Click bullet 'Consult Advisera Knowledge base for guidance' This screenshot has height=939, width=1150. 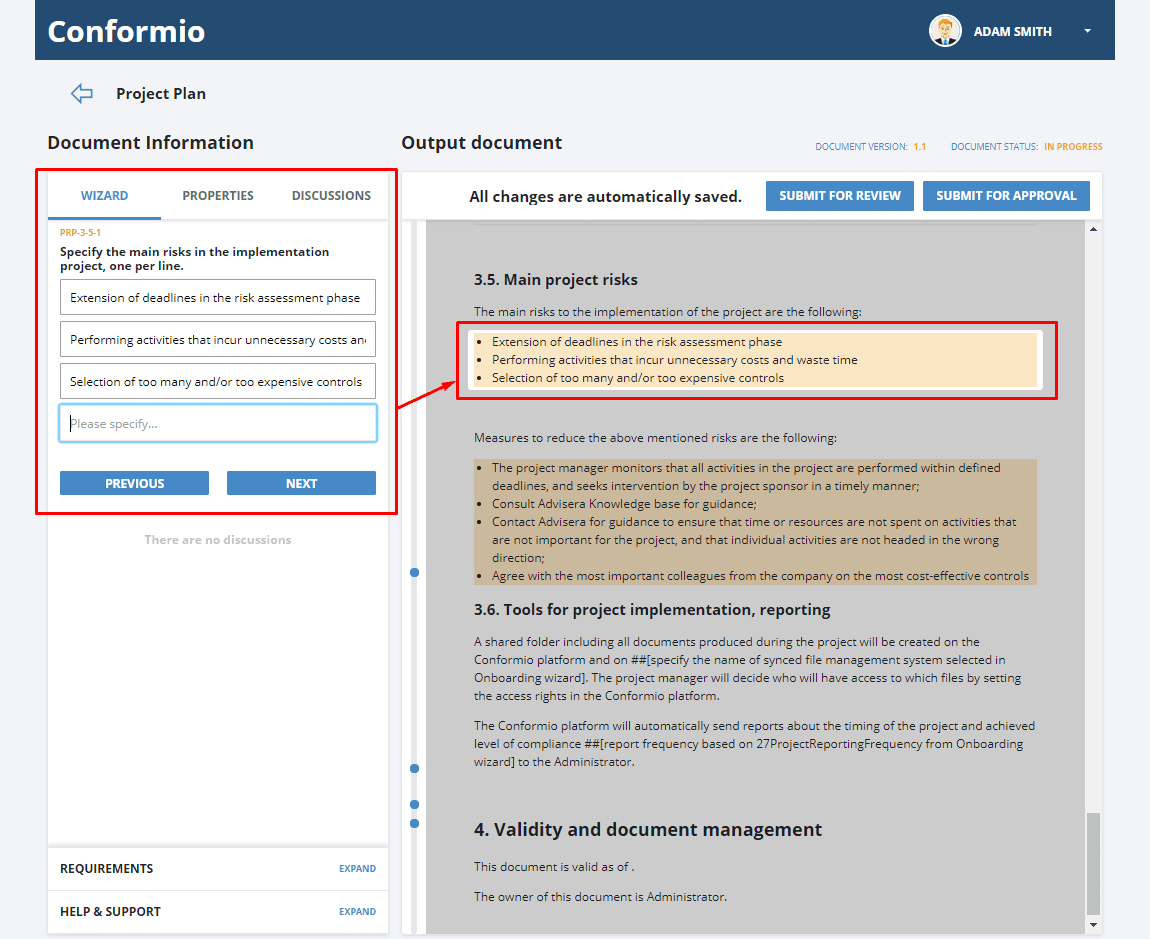[624, 504]
